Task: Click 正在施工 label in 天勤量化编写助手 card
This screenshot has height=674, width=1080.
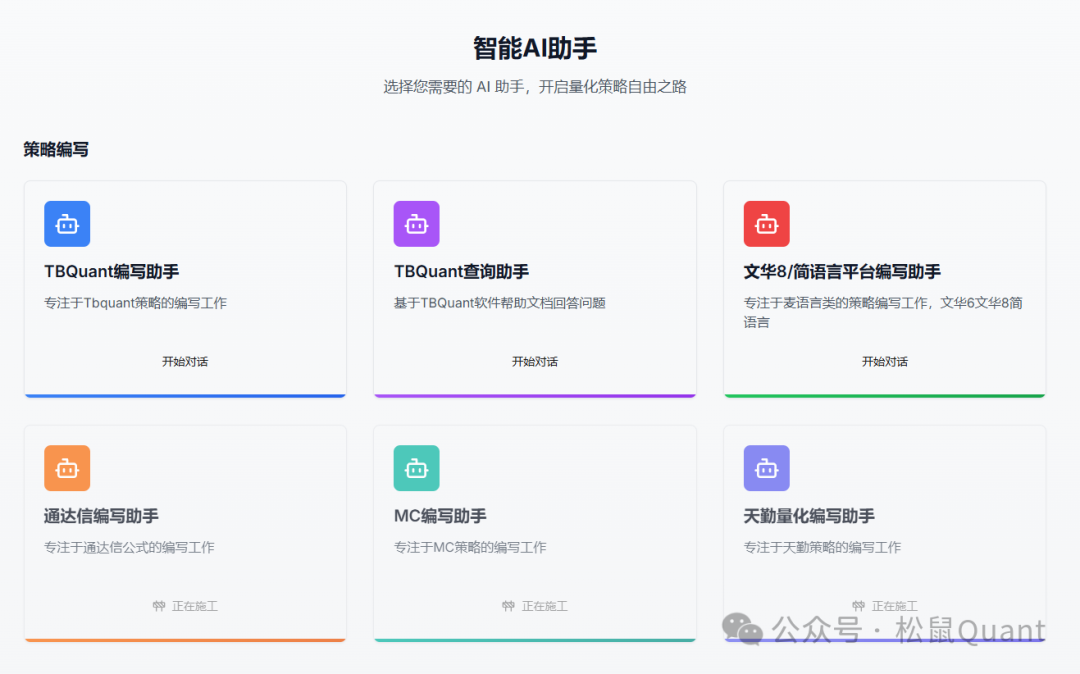Action: (x=894, y=606)
